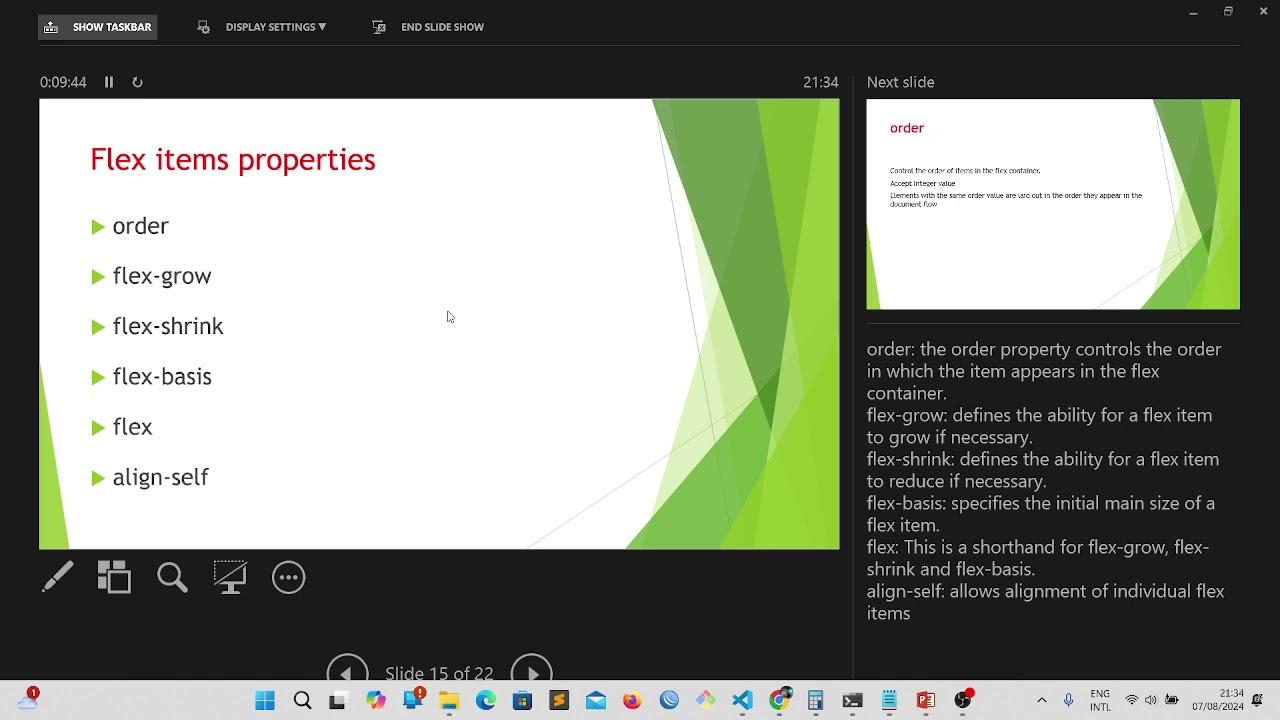Click the 'flex' bullet on the slide
Image resolution: width=1280 pixels, height=720 pixels.
133,427
